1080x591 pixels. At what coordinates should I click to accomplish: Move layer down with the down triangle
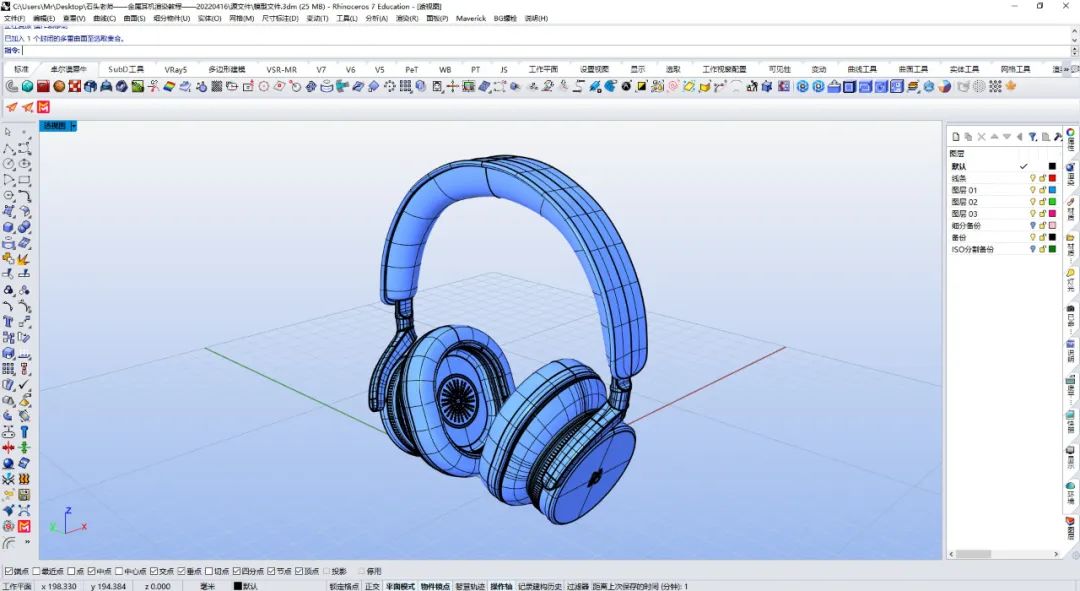pyautogui.click(x=1007, y=137)
